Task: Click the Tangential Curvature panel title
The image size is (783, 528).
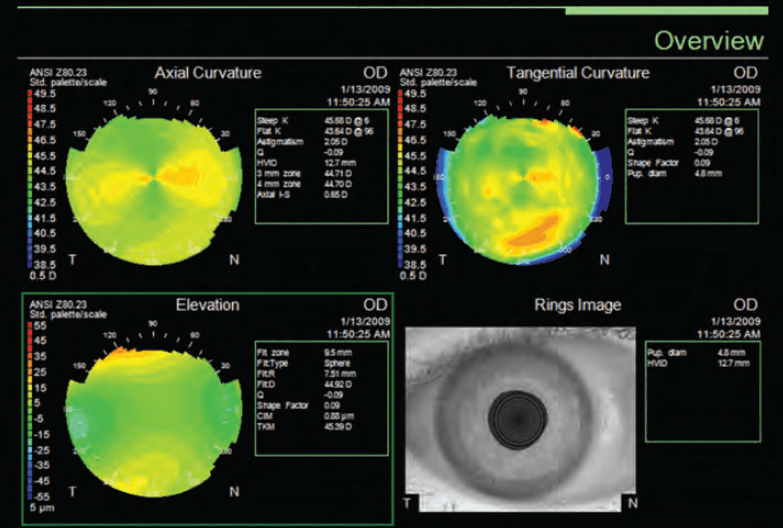Action: coord(578,73)
